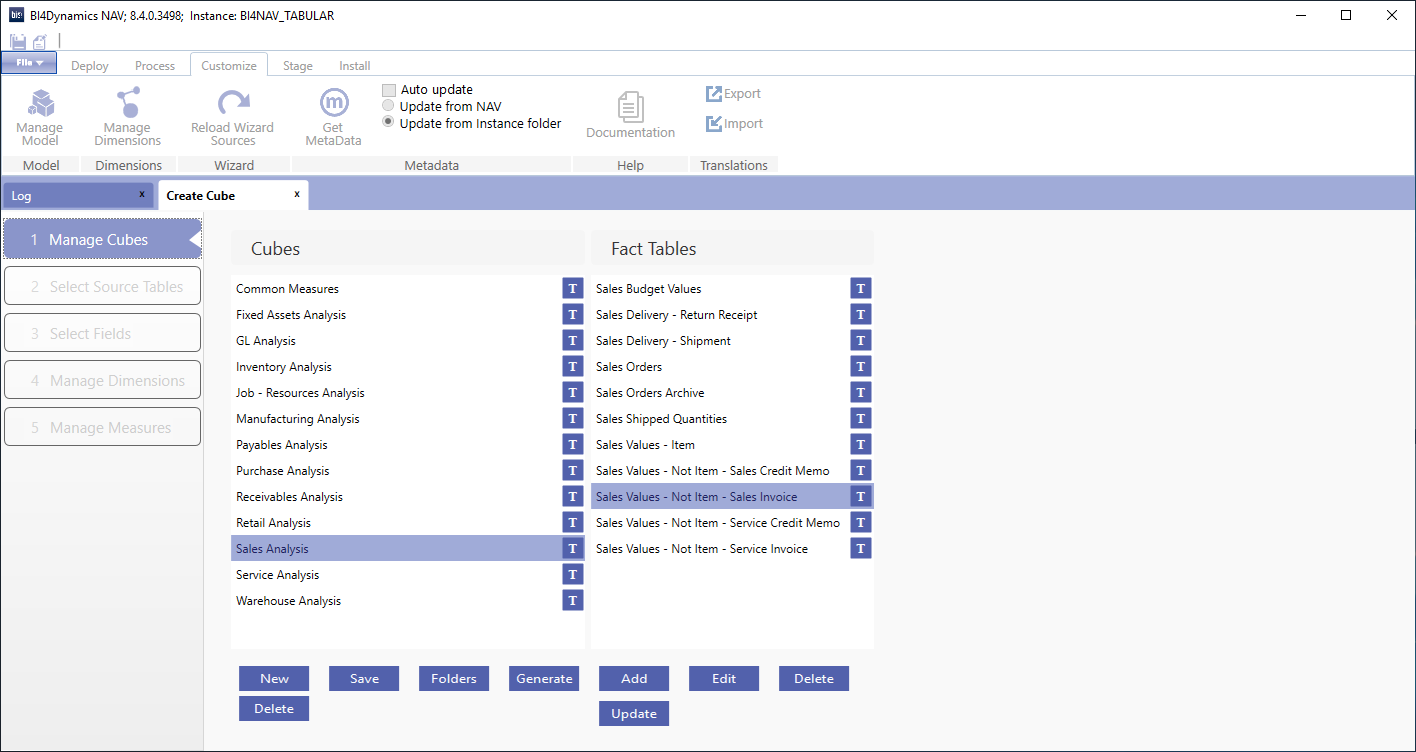Go to step 1 Manage Cubes
The height and width of the screenshot is (752, 1416).
pos(102,240)
